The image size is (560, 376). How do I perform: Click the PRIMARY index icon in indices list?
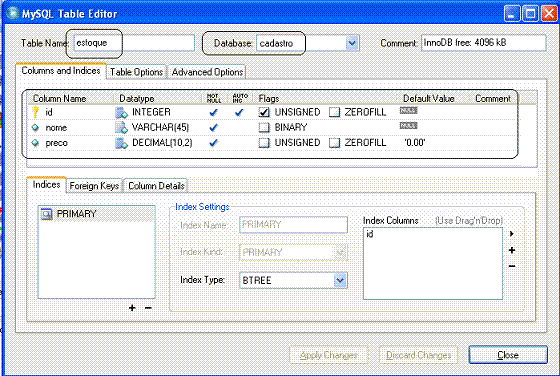coord(46,214)
